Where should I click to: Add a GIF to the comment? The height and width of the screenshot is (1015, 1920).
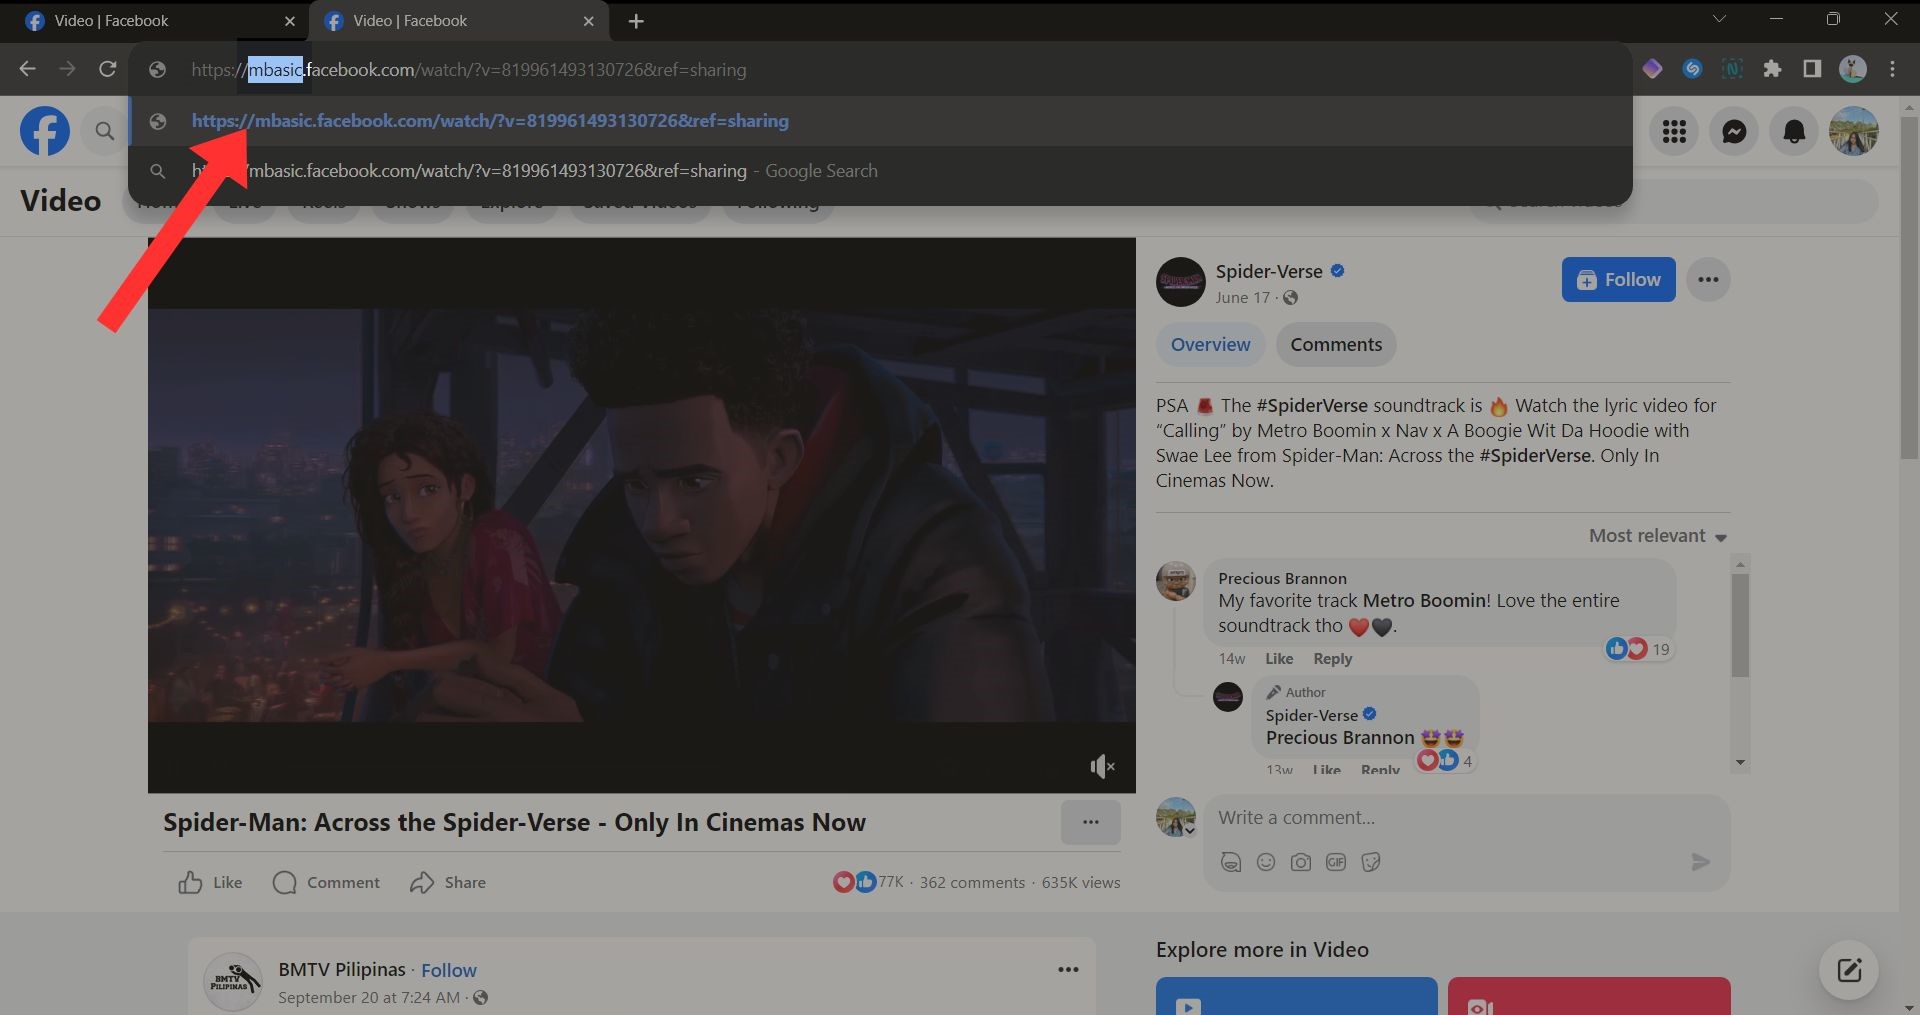tap(1336, 862)
